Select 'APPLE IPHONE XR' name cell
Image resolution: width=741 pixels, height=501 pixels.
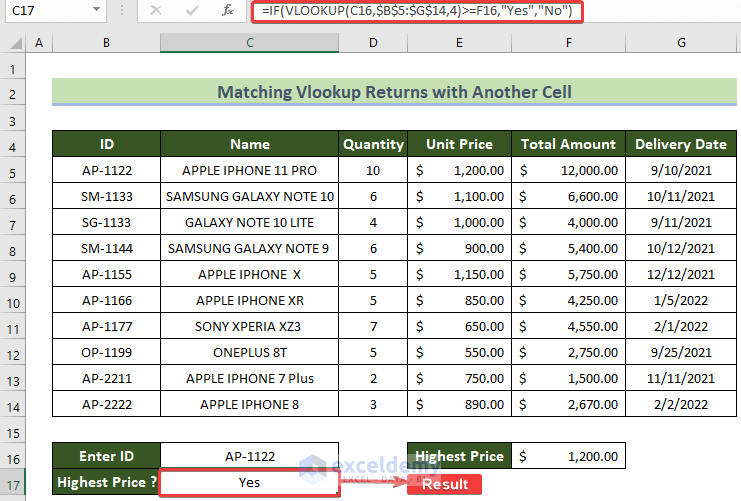(250, 300)
